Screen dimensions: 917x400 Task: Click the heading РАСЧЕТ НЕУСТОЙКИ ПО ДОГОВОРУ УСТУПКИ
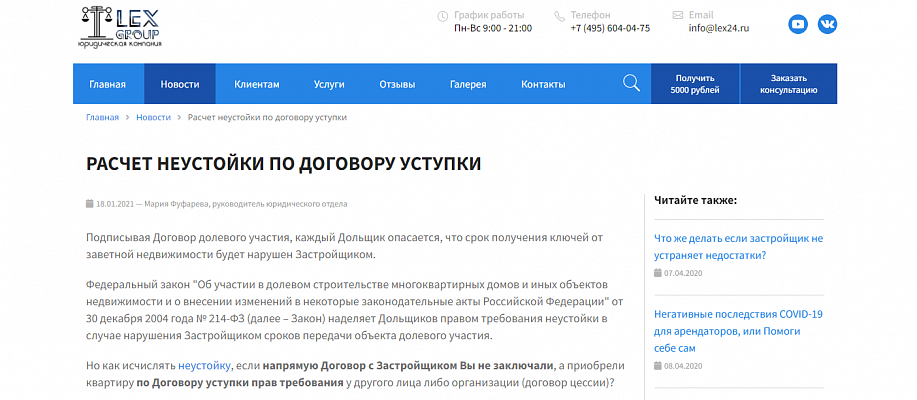[284, 164]
